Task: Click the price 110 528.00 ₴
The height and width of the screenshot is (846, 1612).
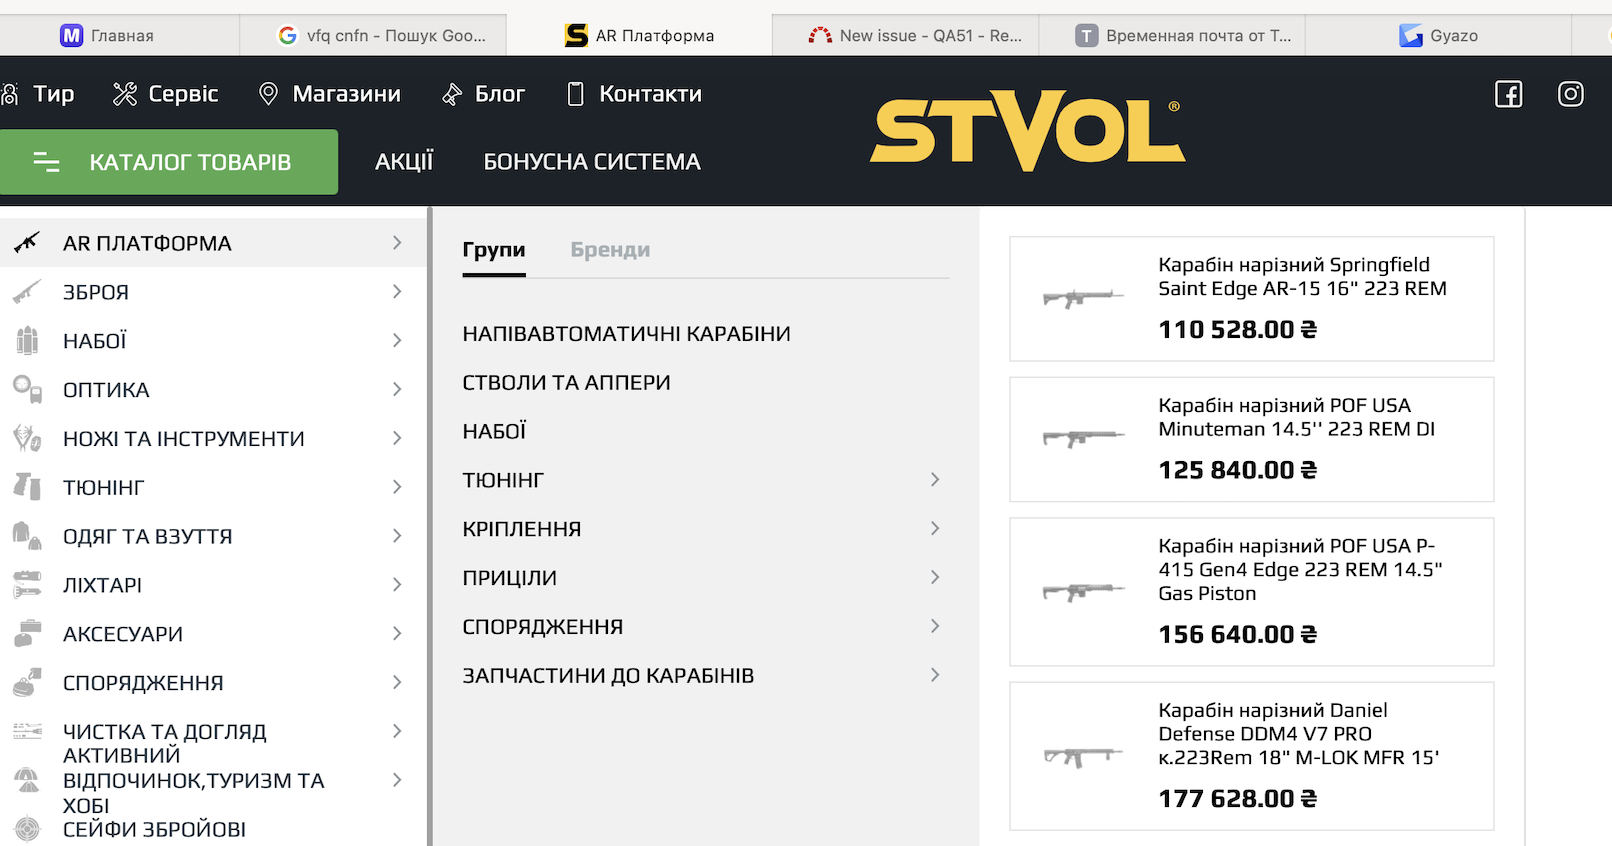Action: [1238, 330]
